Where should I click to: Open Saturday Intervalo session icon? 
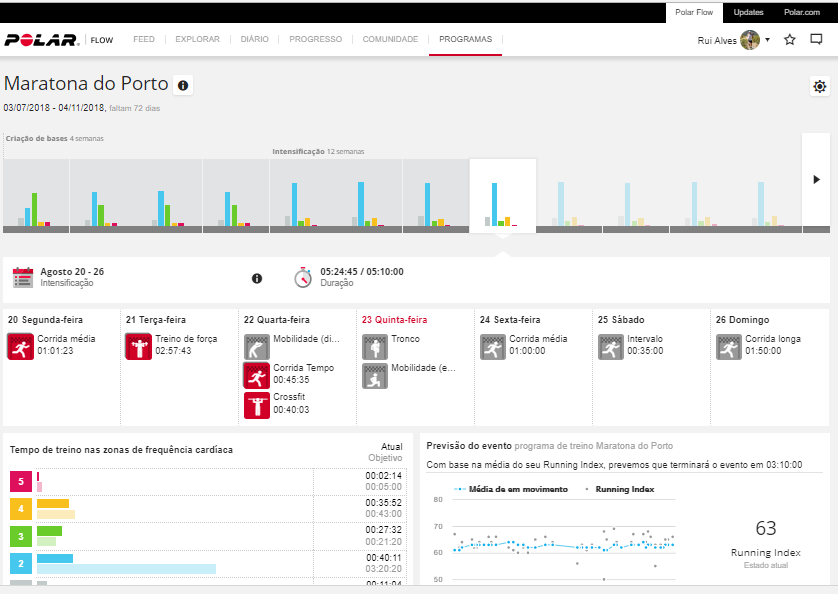click(611, 346)
